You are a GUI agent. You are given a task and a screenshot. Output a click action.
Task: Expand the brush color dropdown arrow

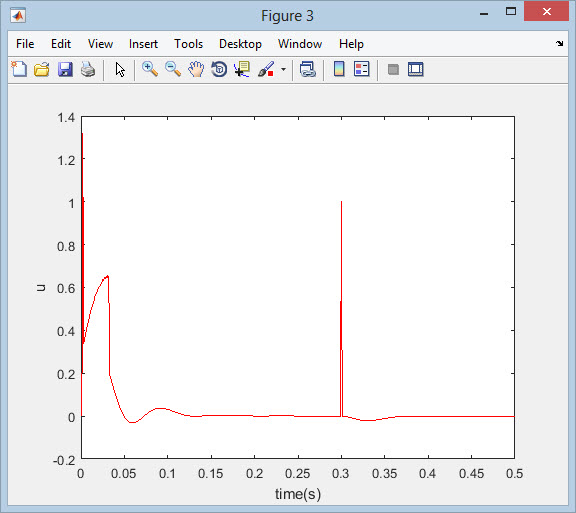coord(283,69)
